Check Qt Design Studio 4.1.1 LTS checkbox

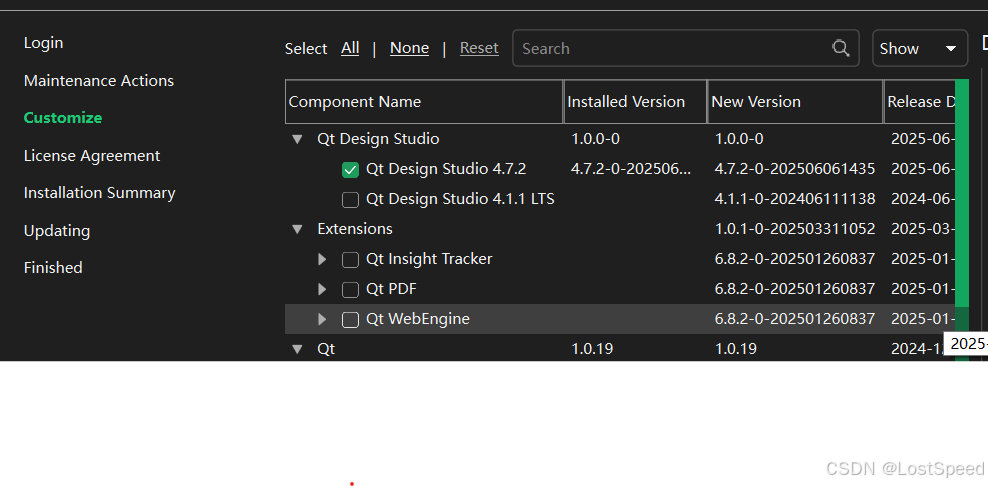pyautogui.click(x=350, y=200)
